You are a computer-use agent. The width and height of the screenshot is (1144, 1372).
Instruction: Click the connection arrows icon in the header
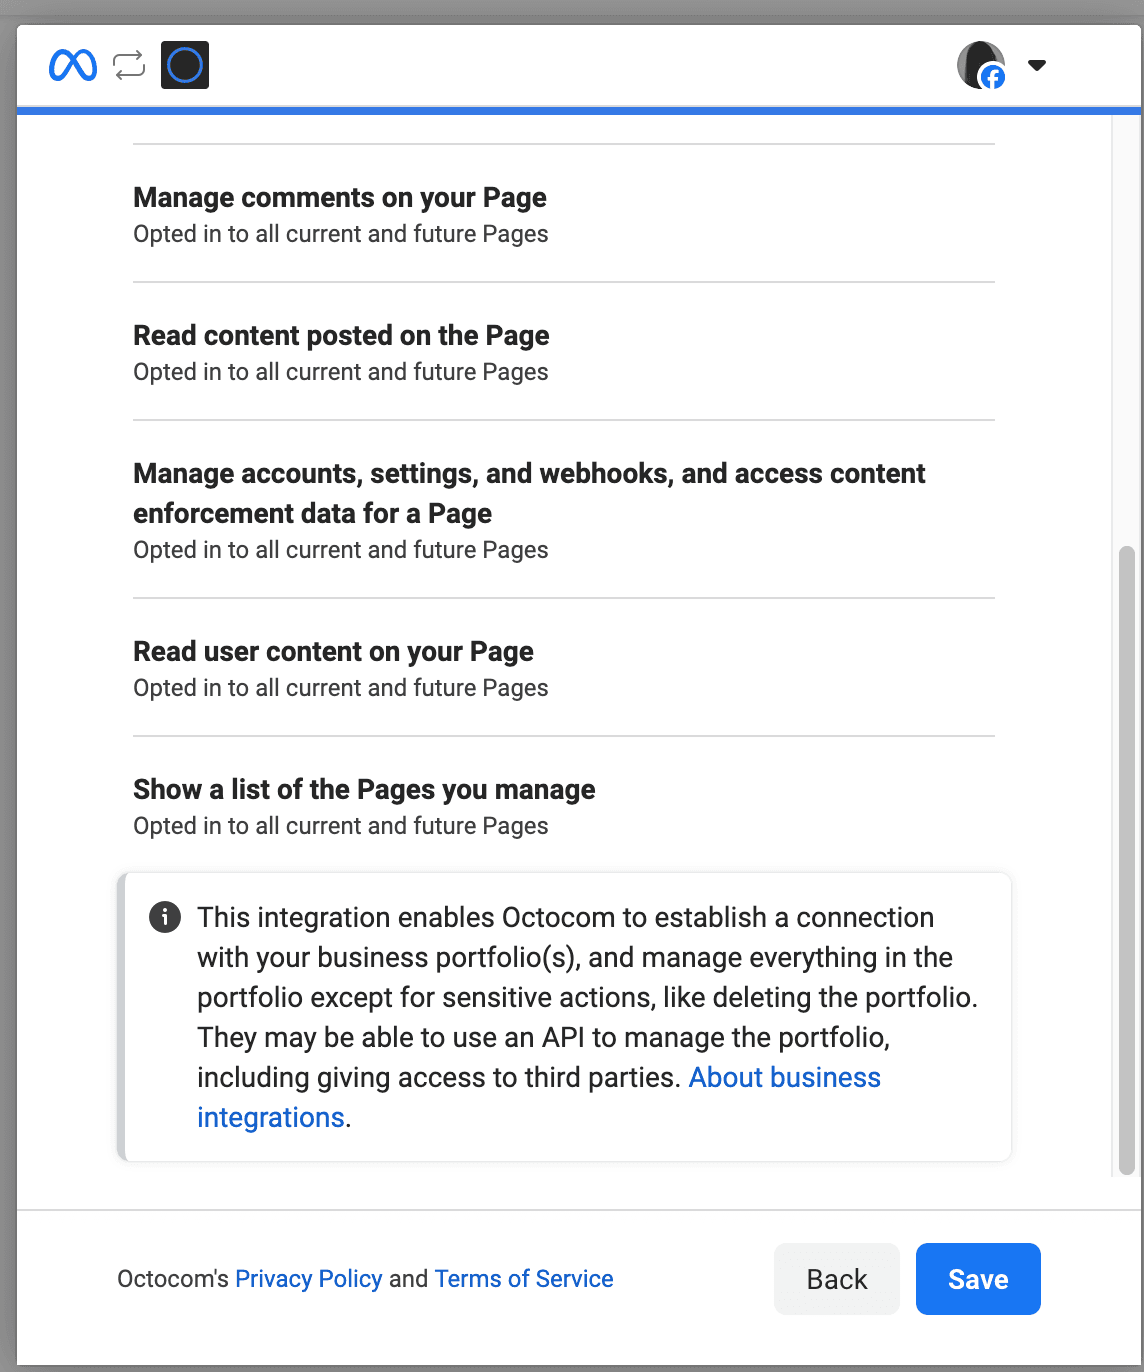(129, 65)
